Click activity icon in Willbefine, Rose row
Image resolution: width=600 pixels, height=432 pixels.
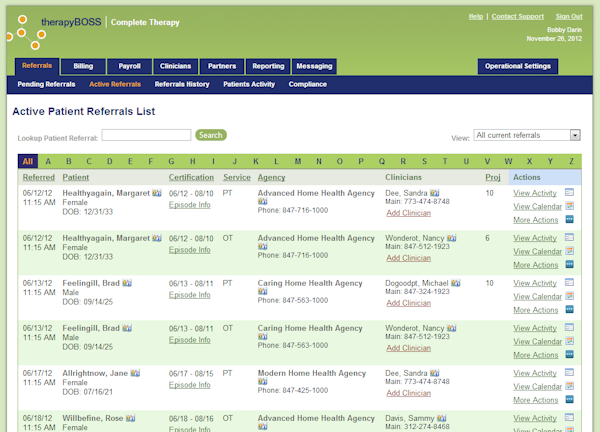[x=569, y=417]
